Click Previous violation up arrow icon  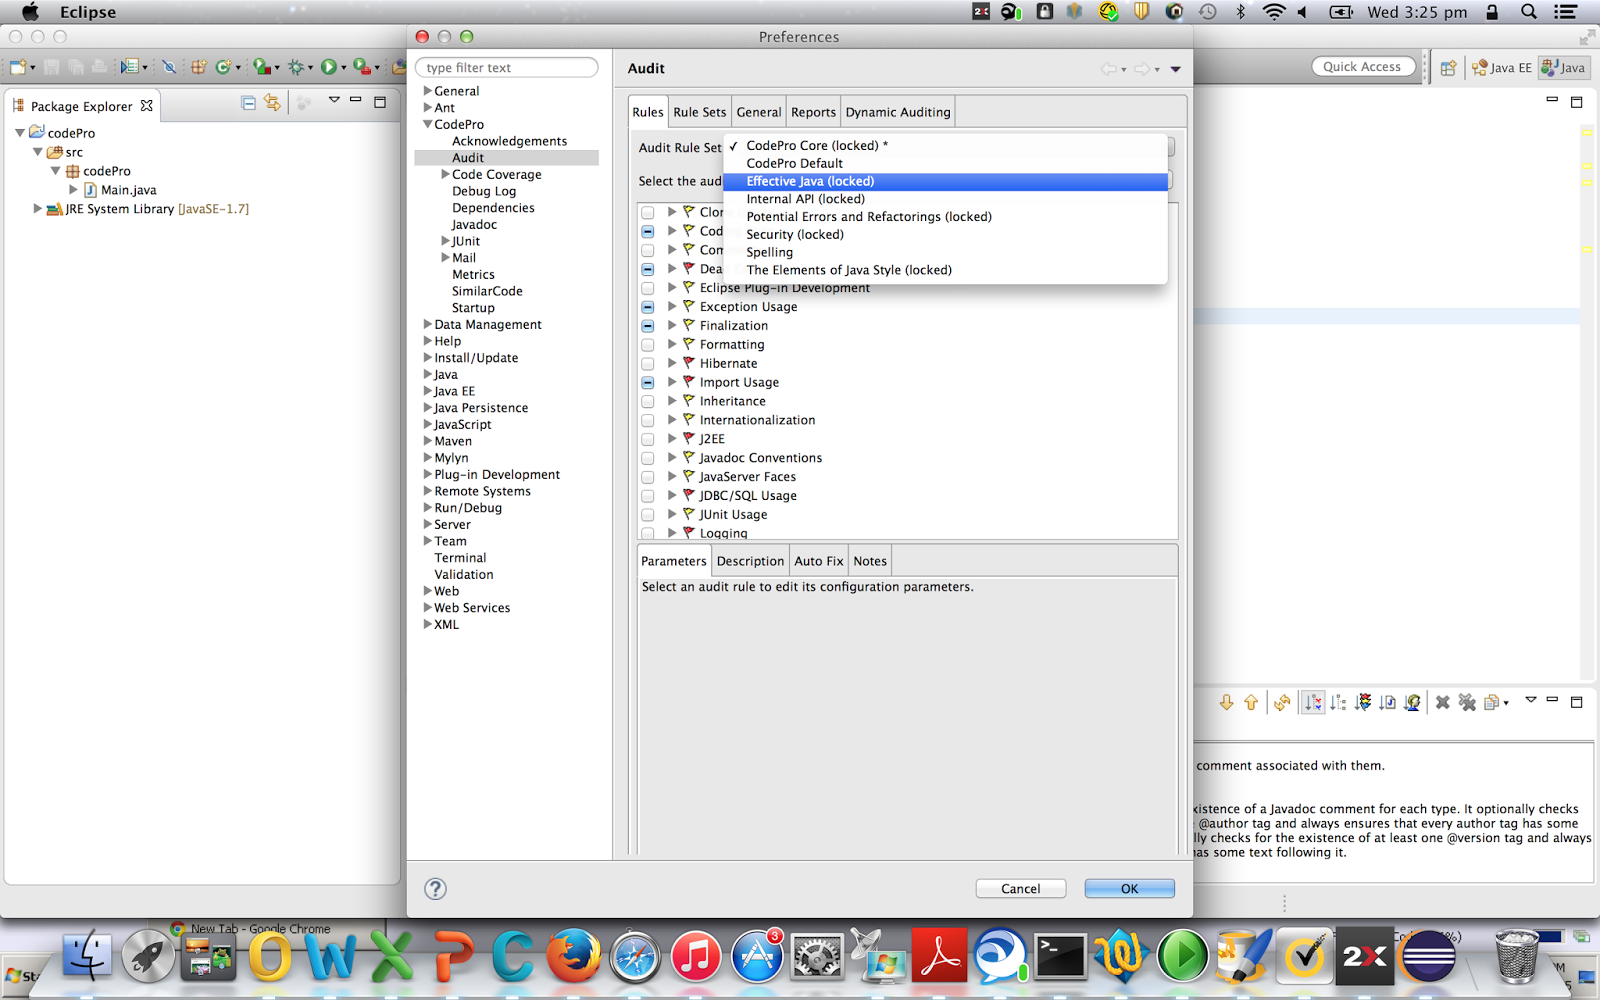pos(1251,702)
